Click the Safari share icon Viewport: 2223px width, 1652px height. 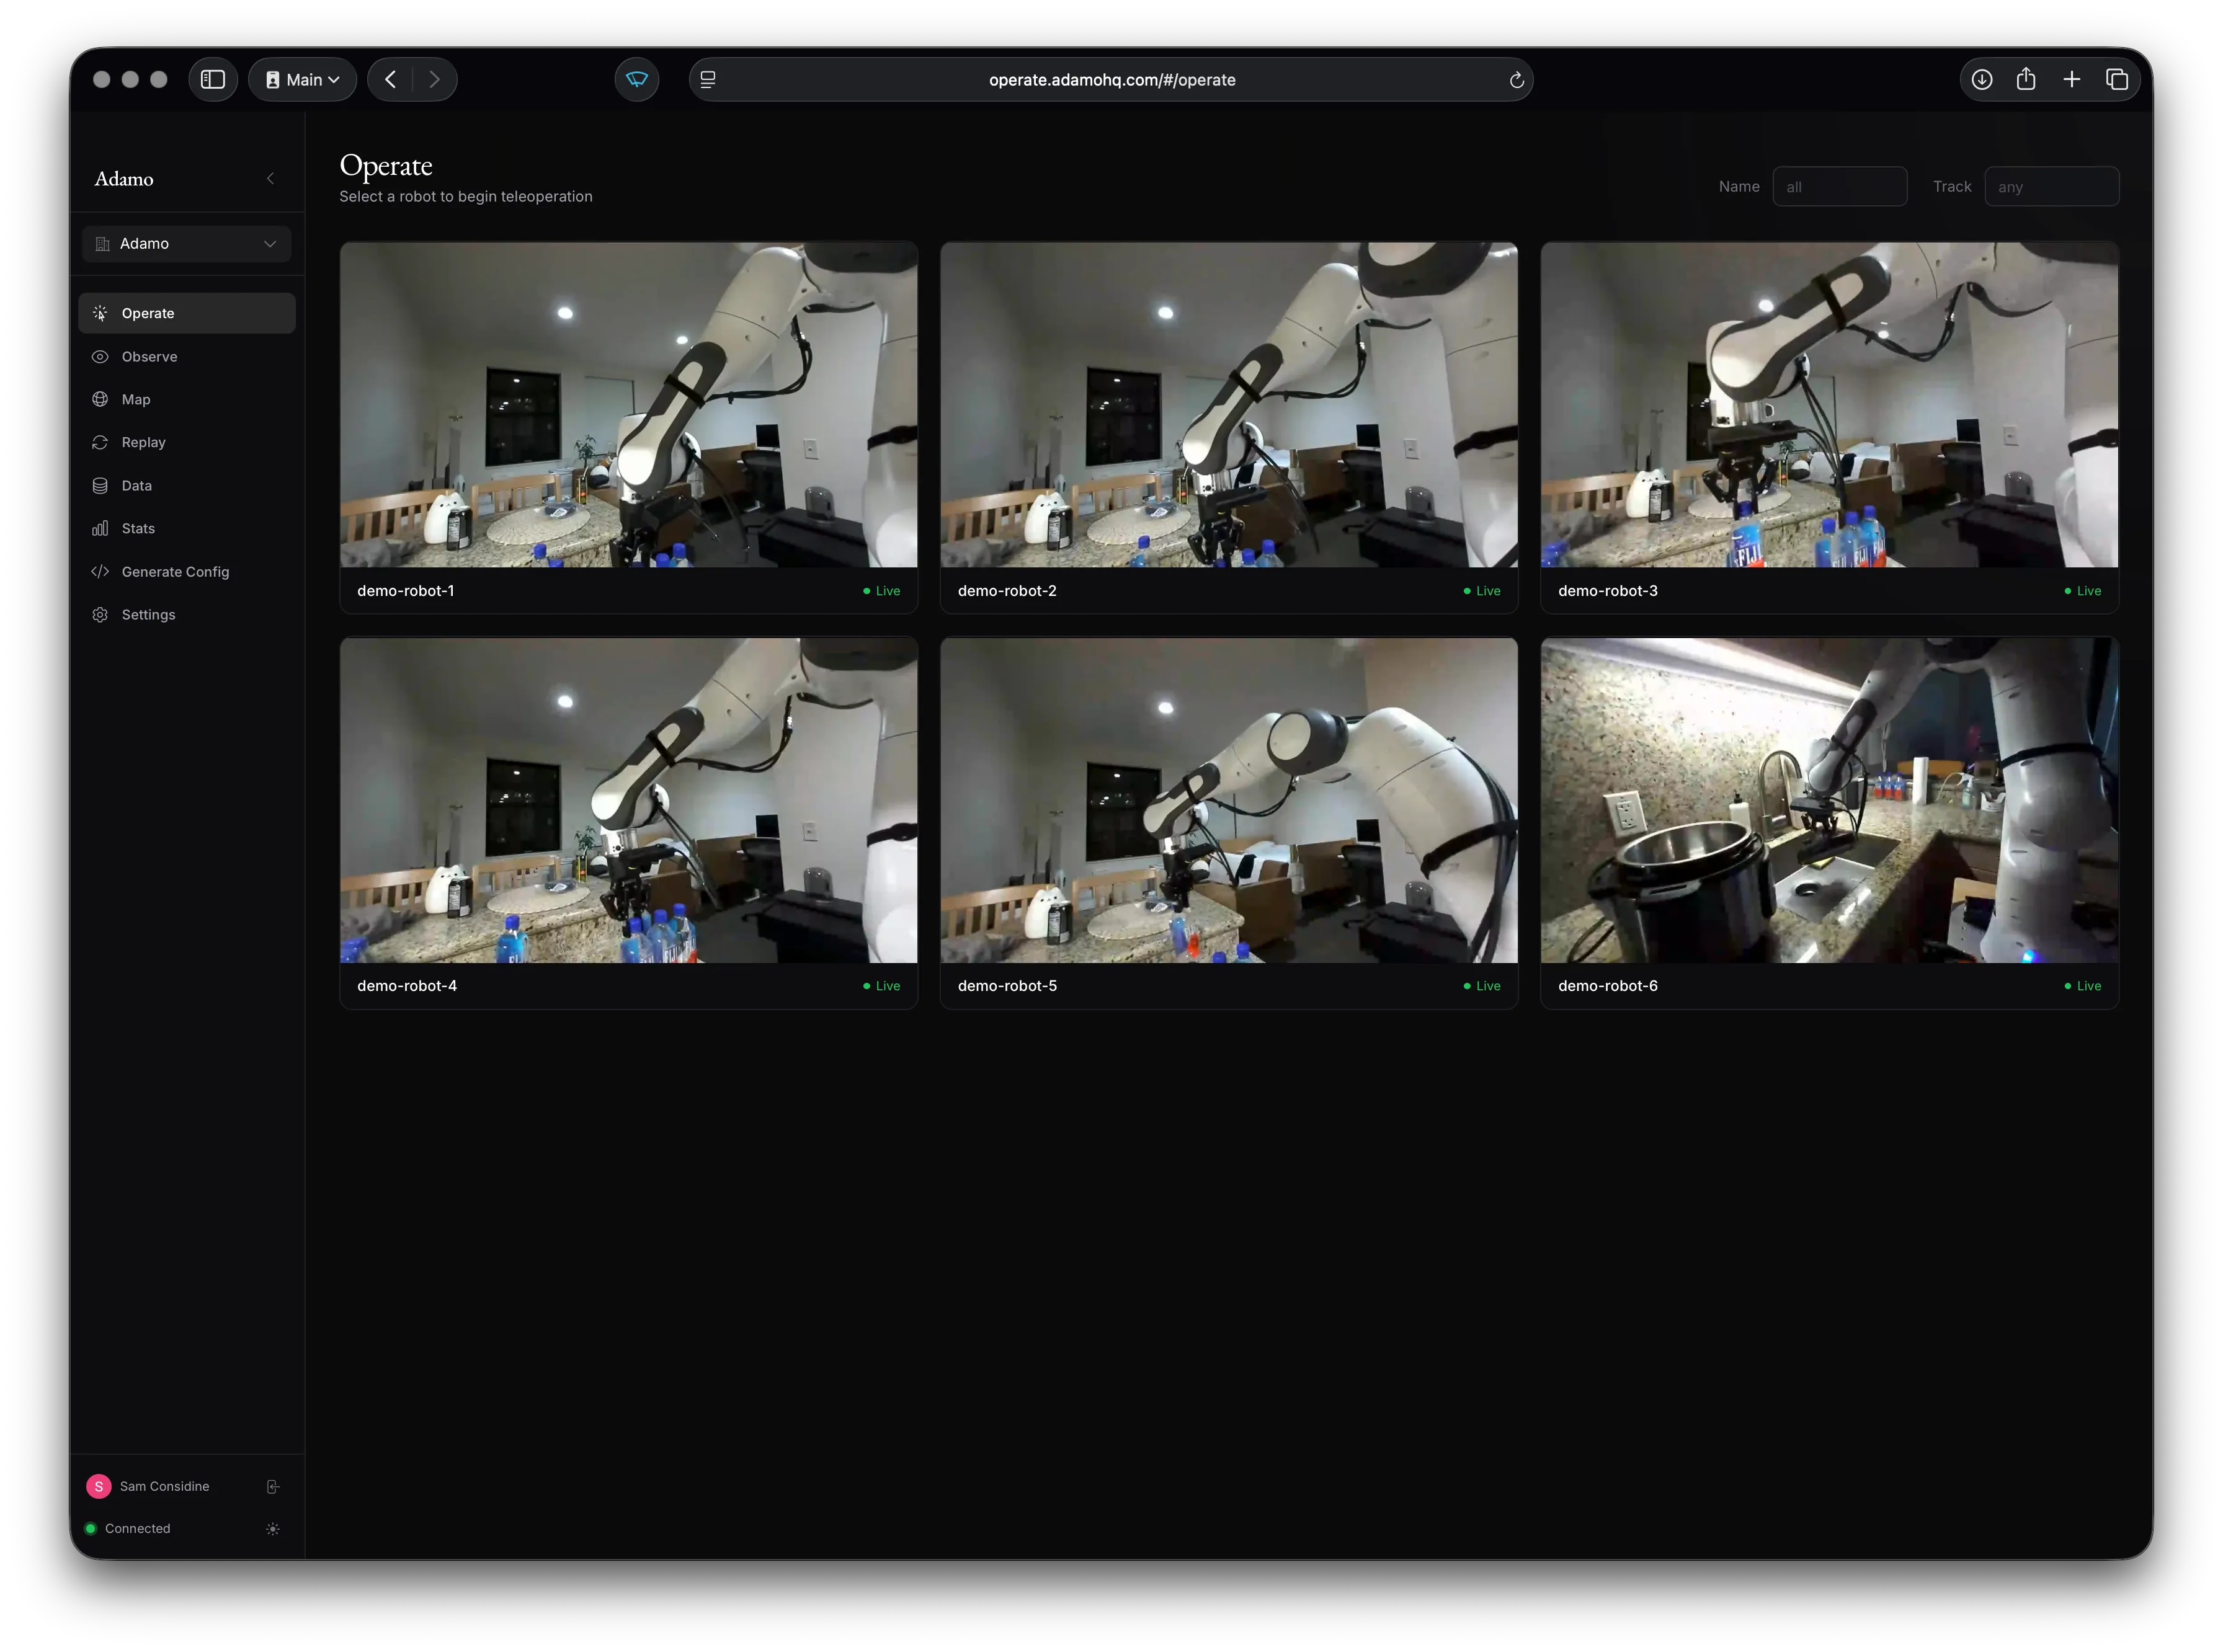click(2025, 79)
